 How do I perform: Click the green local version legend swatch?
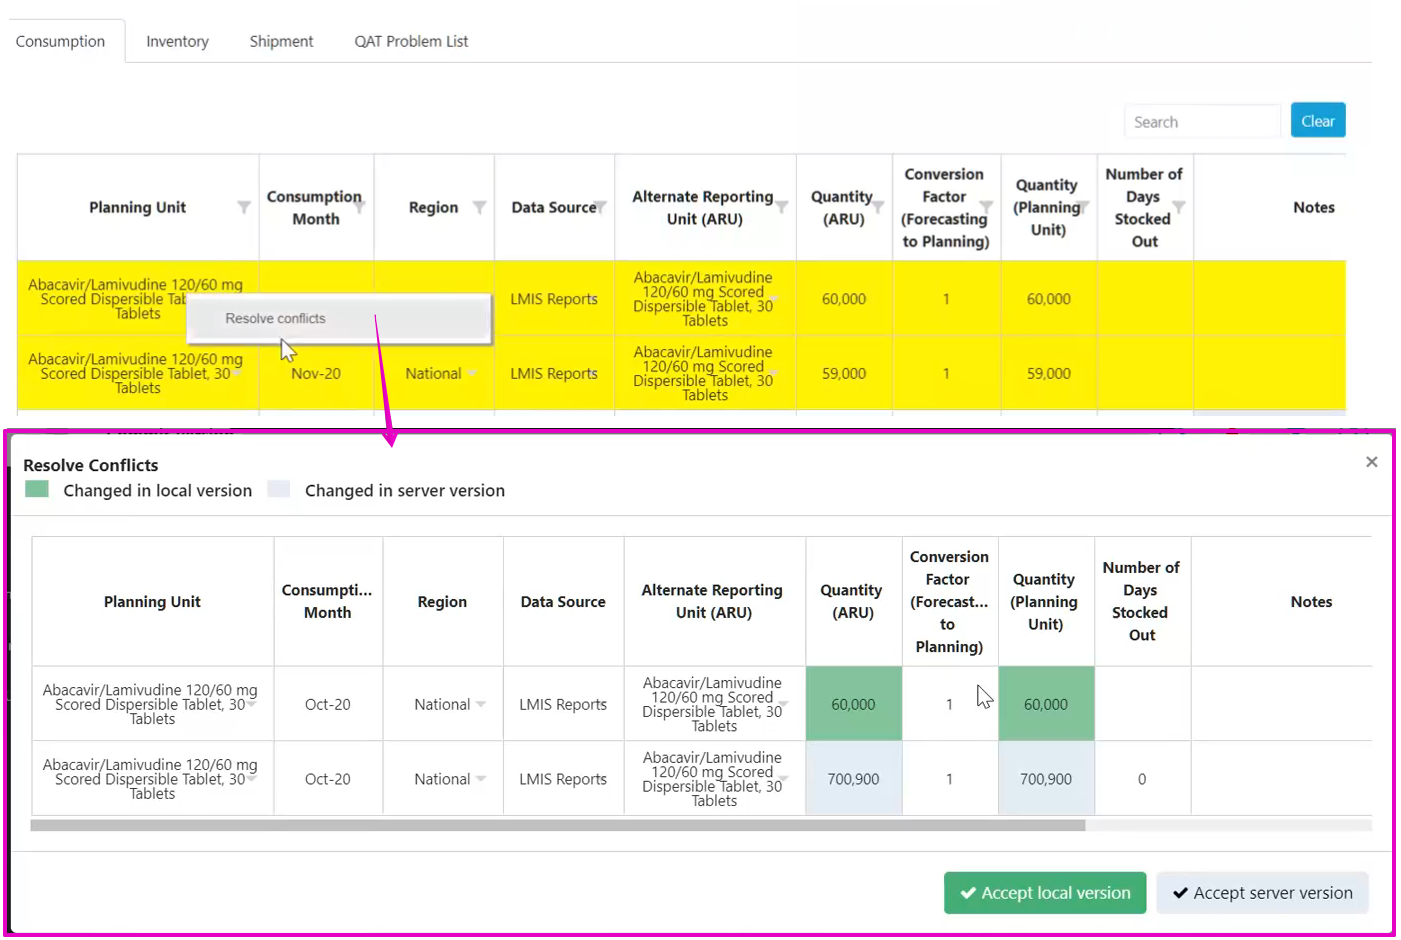point(37,489)
